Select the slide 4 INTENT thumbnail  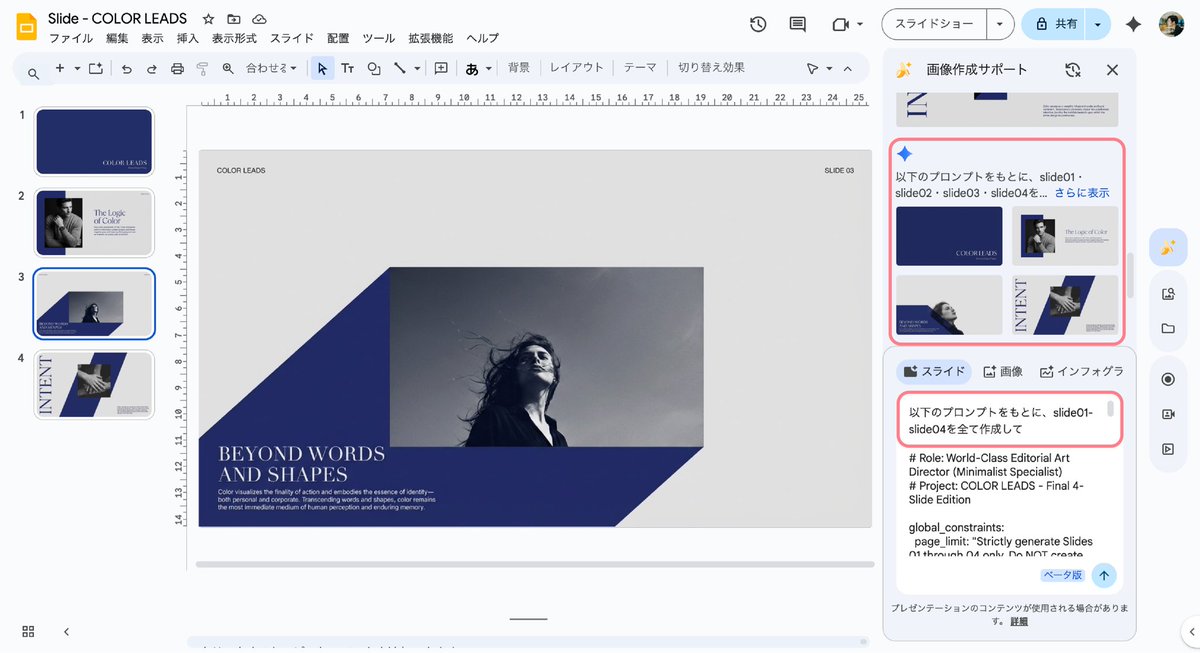click(x=94, y=384)
